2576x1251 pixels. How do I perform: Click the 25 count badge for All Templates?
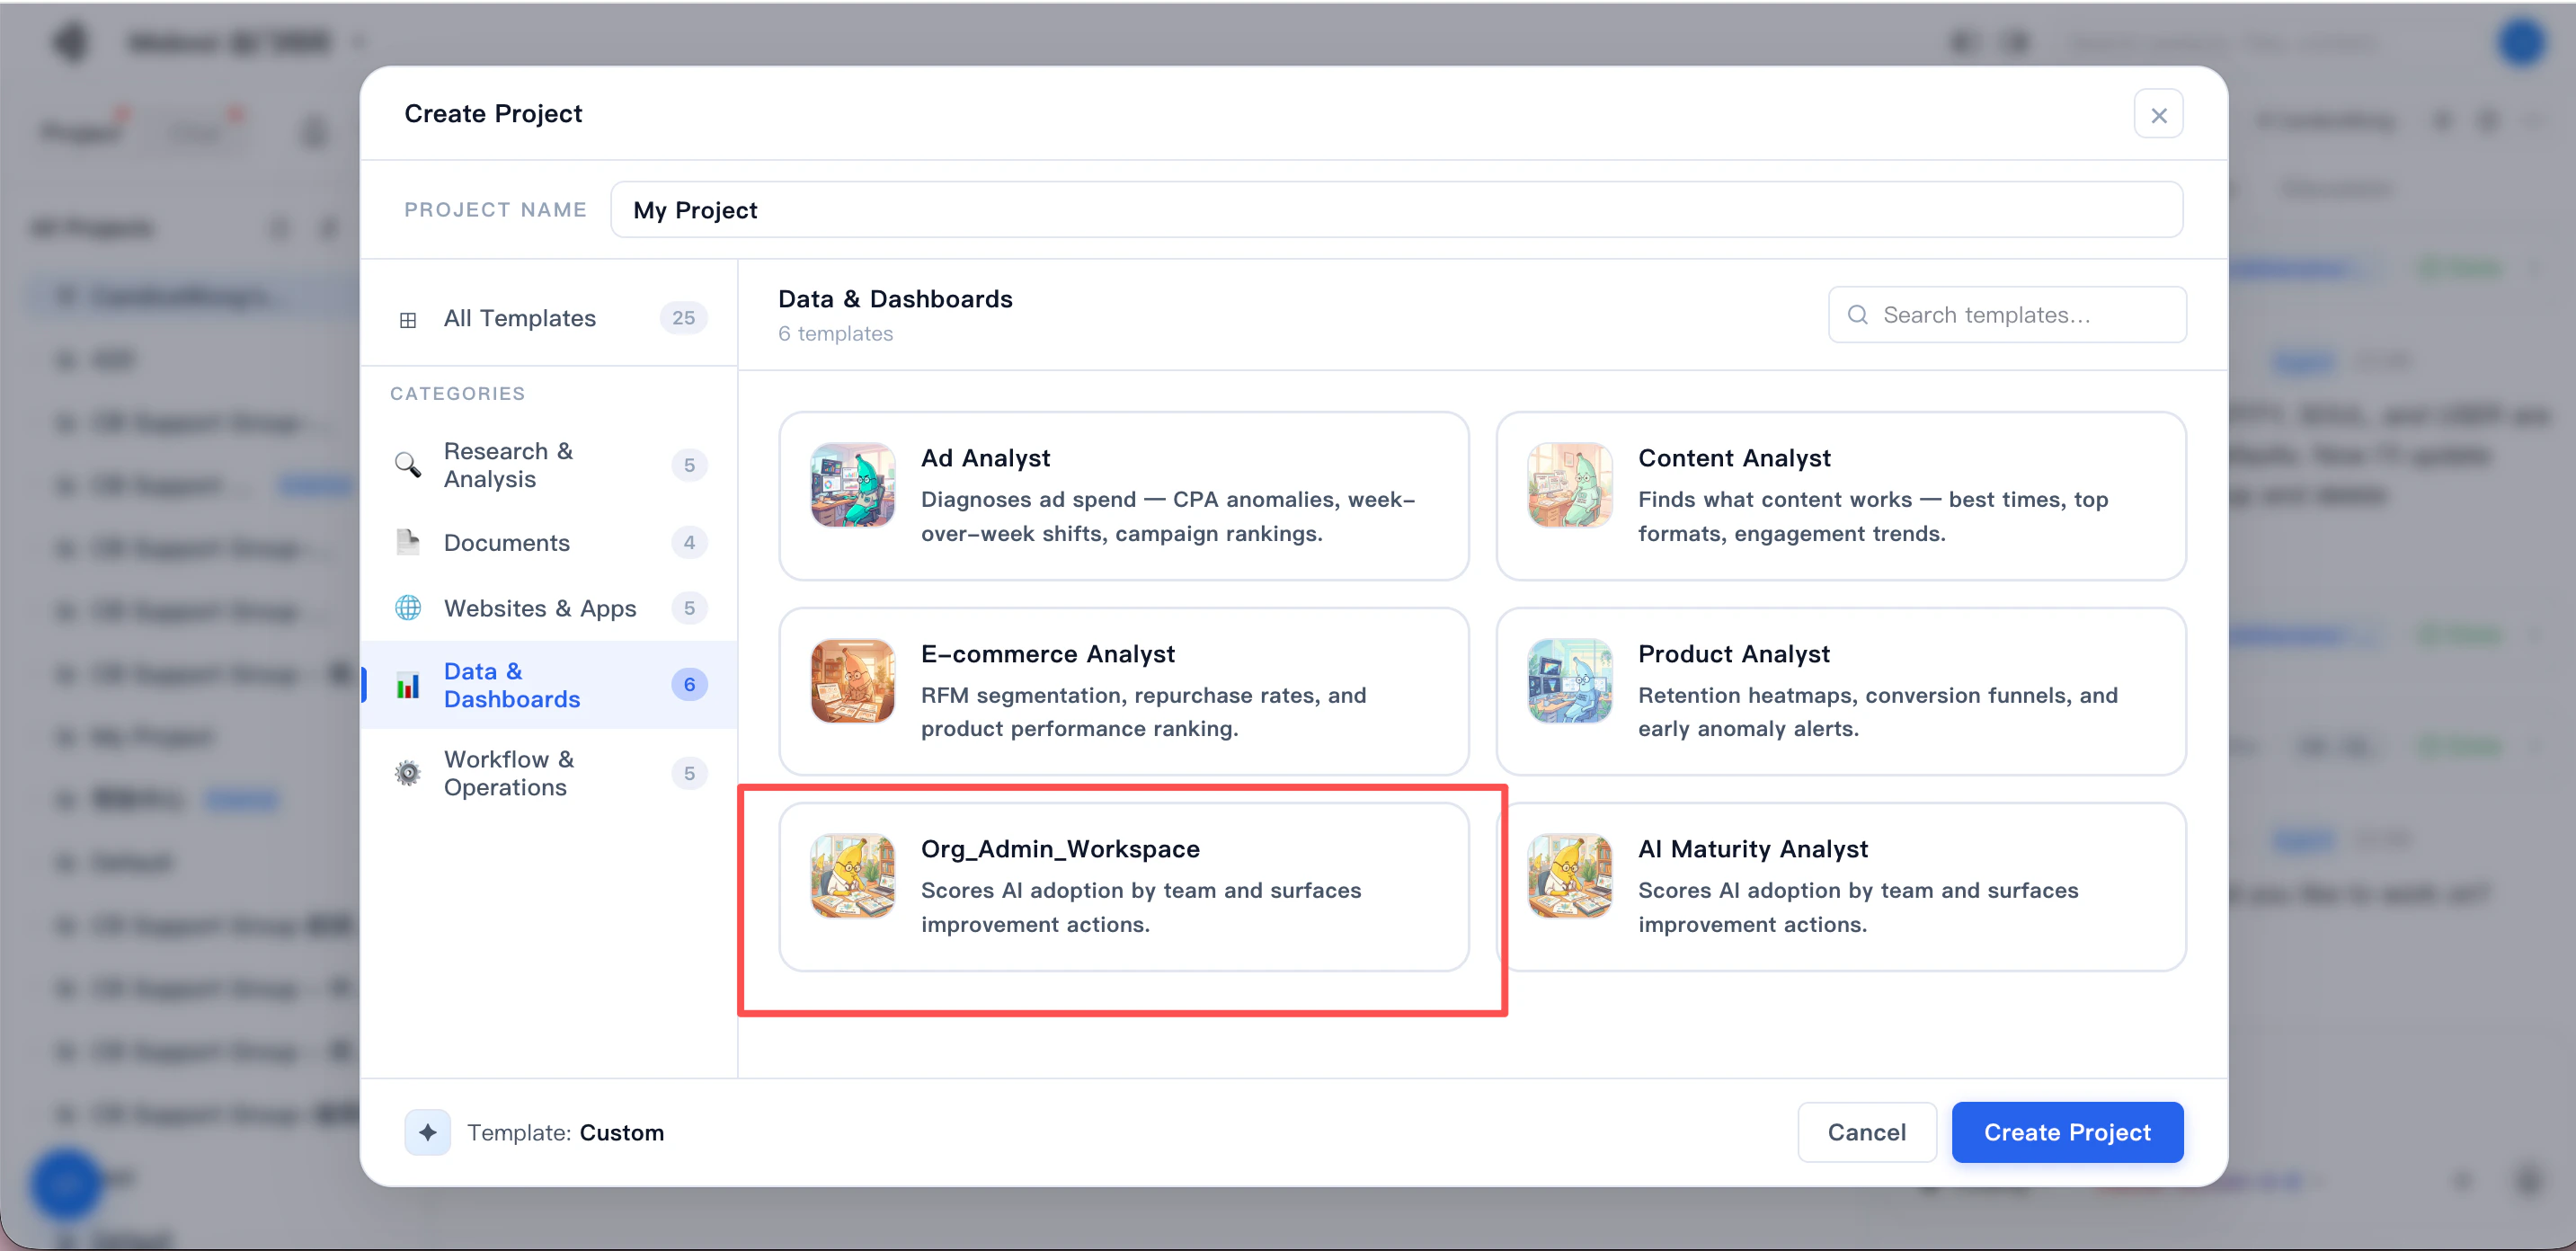pos(683,318)
